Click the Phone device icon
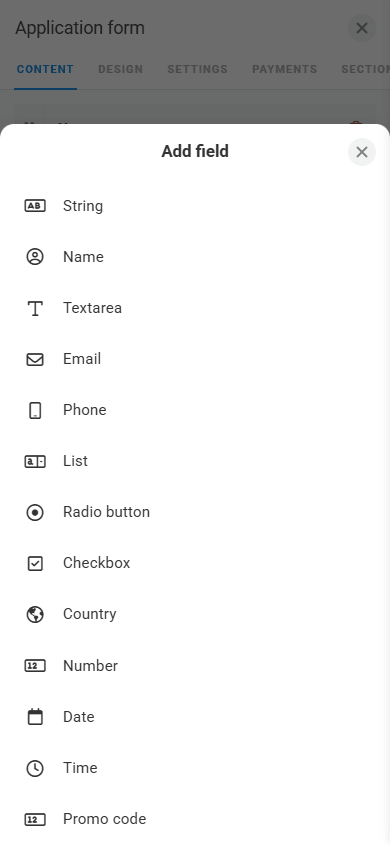The height and width of the screenshot is (844, 390). (x=35, y=410)
